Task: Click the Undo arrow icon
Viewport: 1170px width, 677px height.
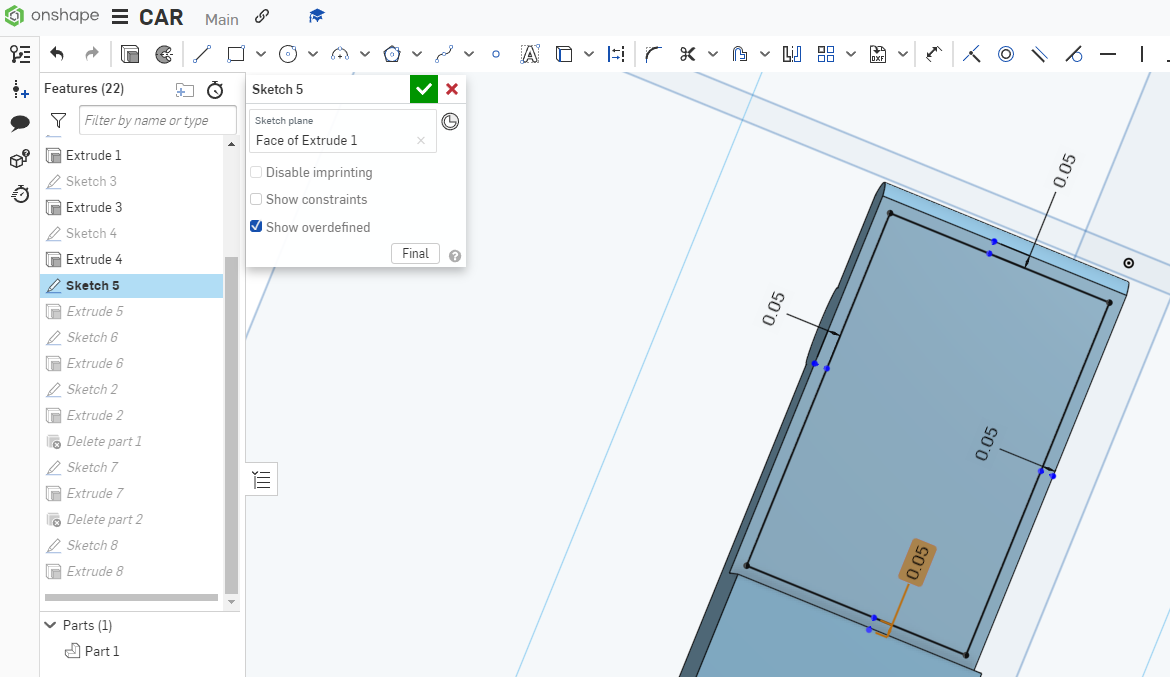Action: pyautogui.click(x=57, y=54)
